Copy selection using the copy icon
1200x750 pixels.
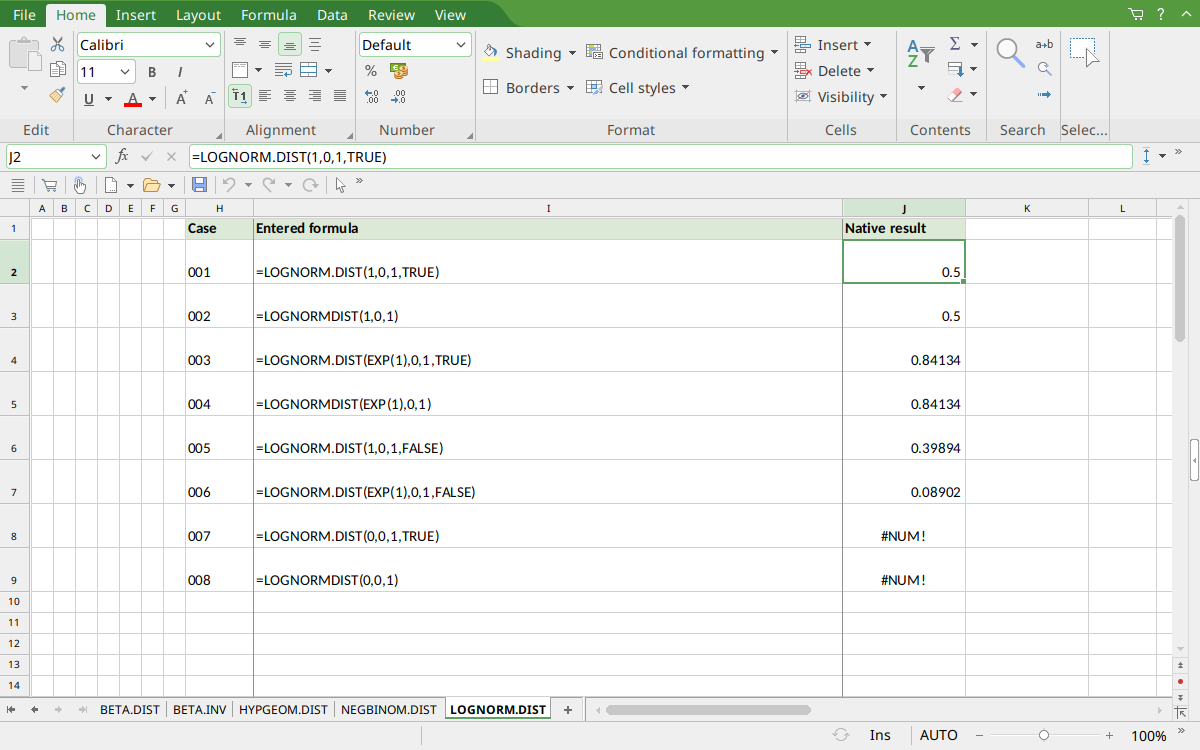click(57, 70)
